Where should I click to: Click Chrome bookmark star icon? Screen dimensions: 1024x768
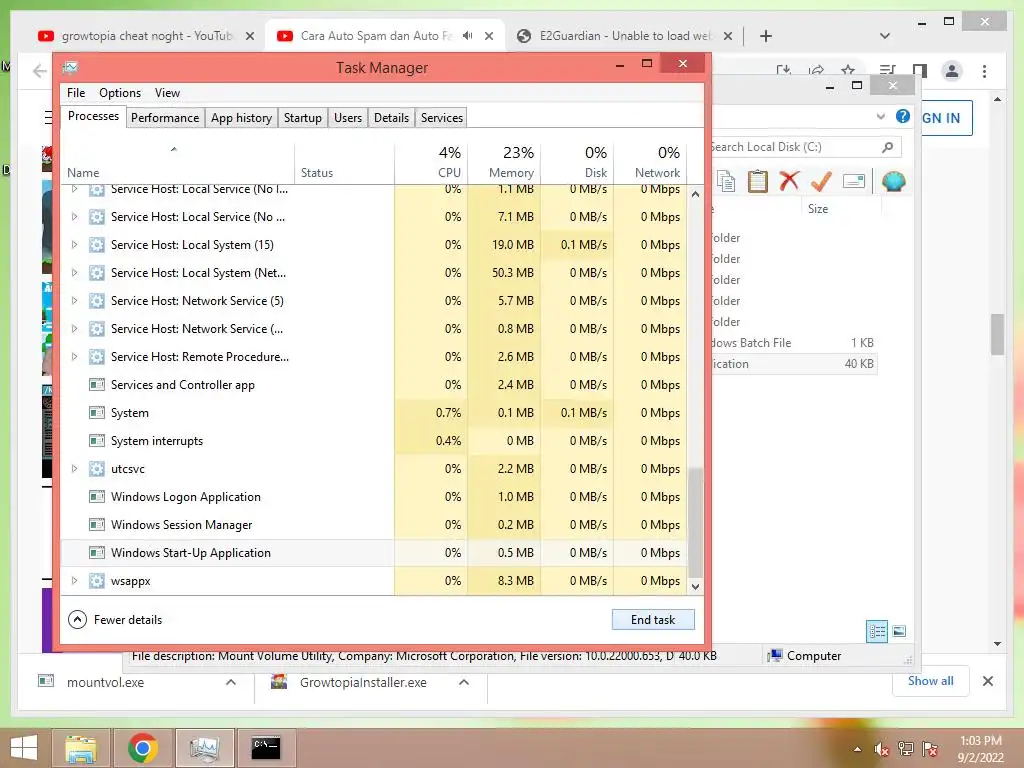848,70
